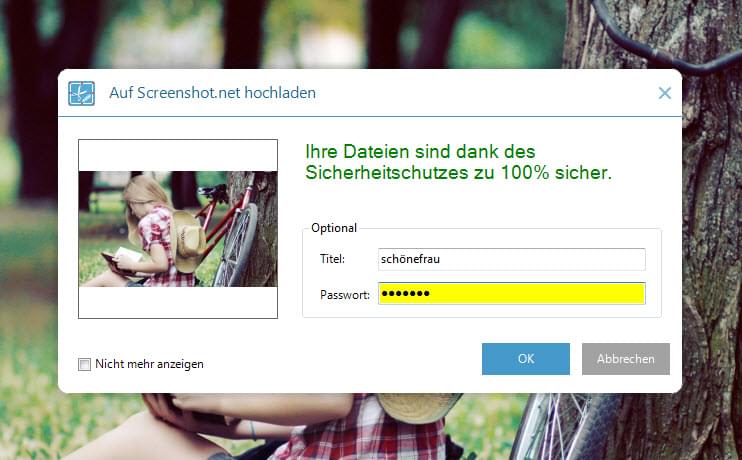The height and width of the screenshot is (460, 742).
Task: Confirm upload with the OK button
Action: pos(526,359)
